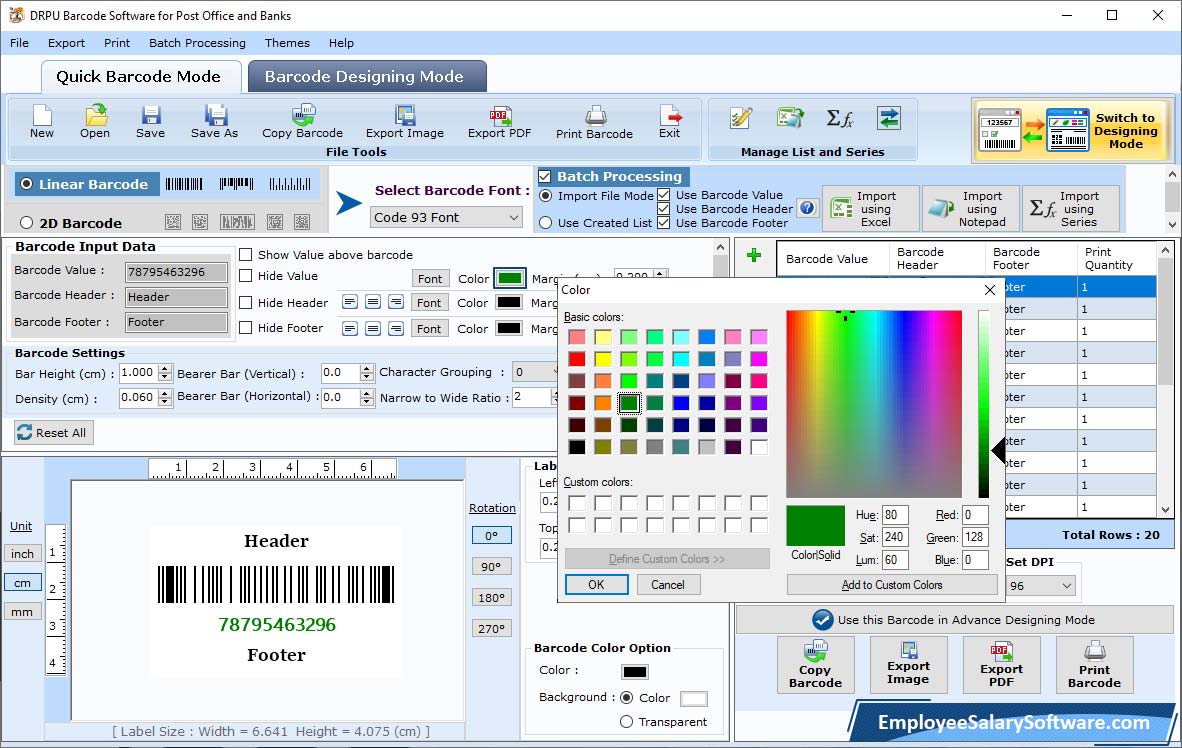Click Export Image toolbar icon
Viewport: 1182px width, 748px height.
(405, 122)
